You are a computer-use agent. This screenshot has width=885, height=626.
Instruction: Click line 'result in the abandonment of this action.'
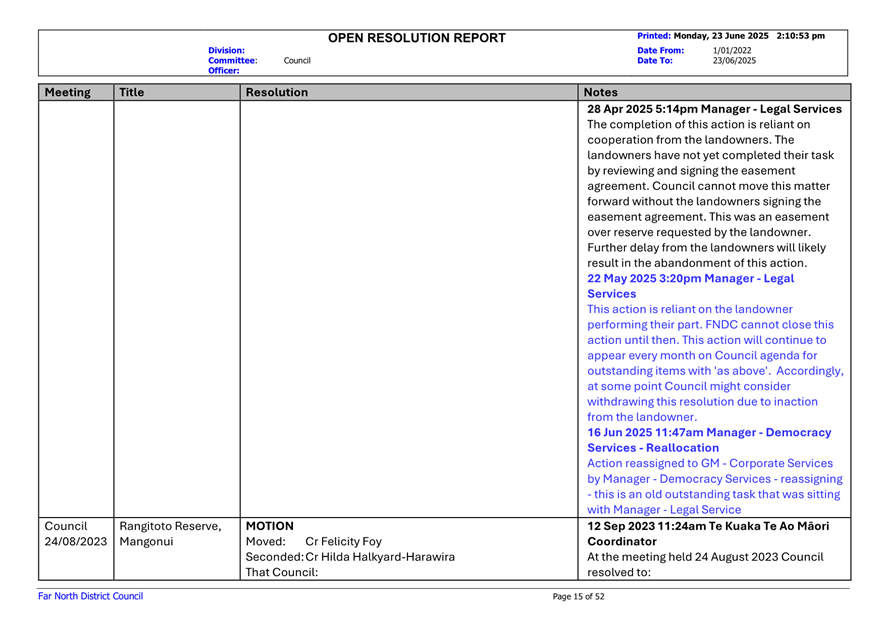click(x=697, y=263)
